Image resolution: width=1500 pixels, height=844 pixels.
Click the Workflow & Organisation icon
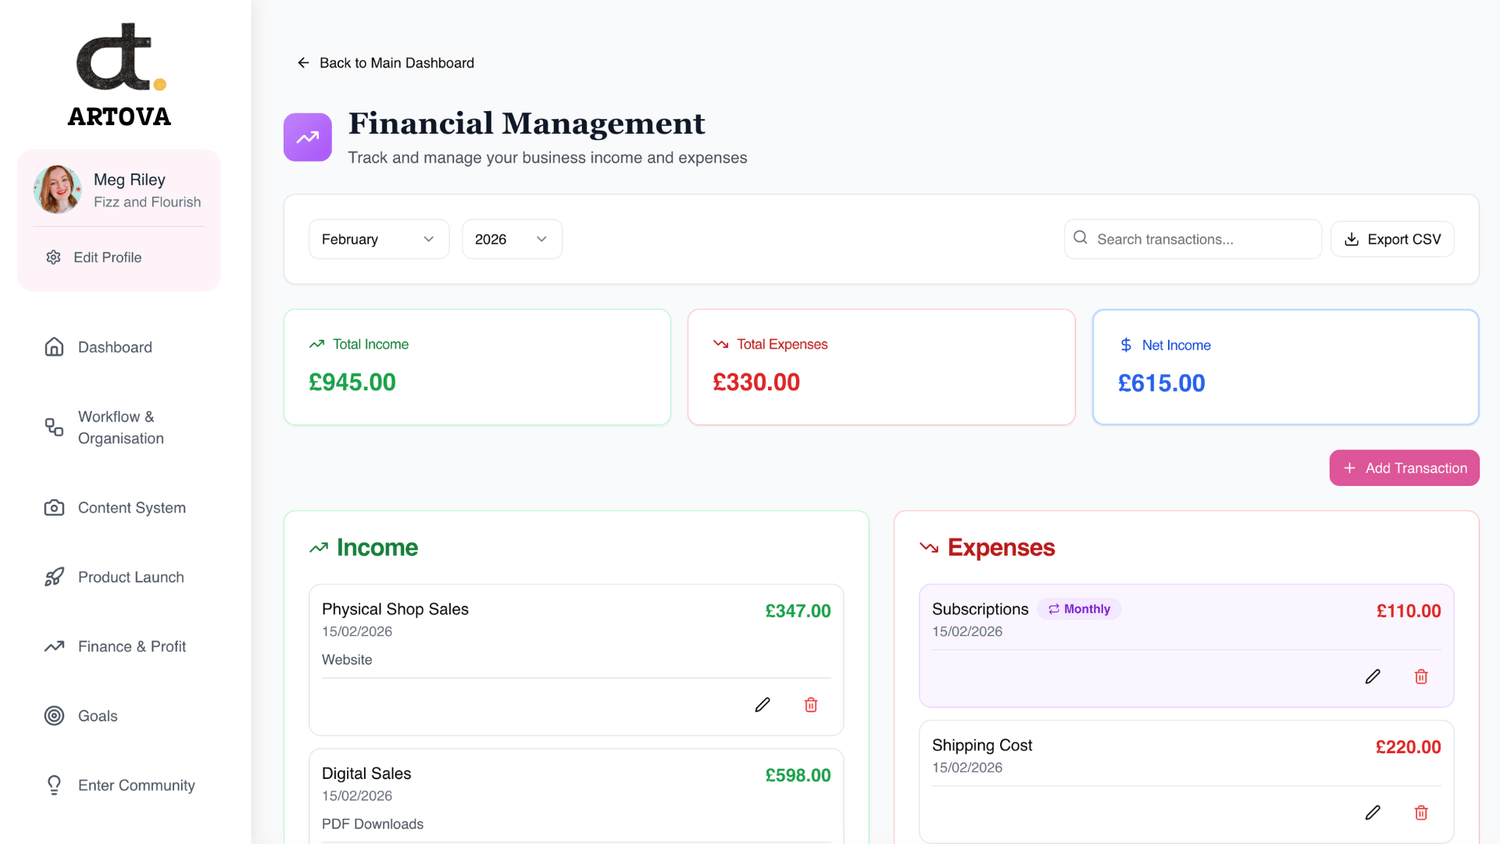[x=54, y=427]
